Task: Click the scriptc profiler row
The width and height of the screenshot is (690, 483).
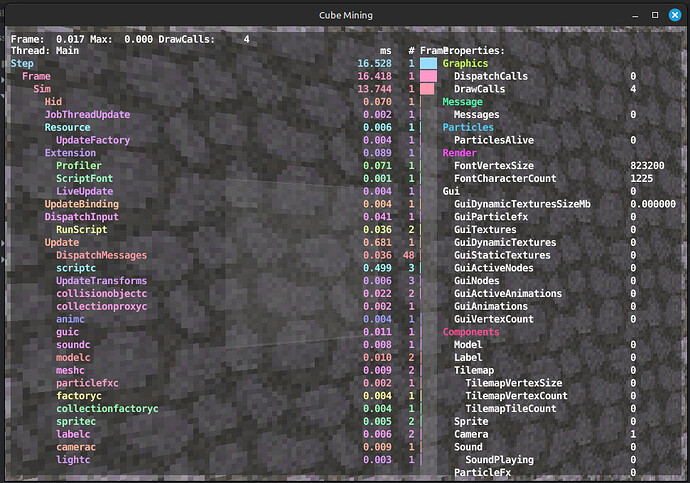Action: (x=76, y=268)
